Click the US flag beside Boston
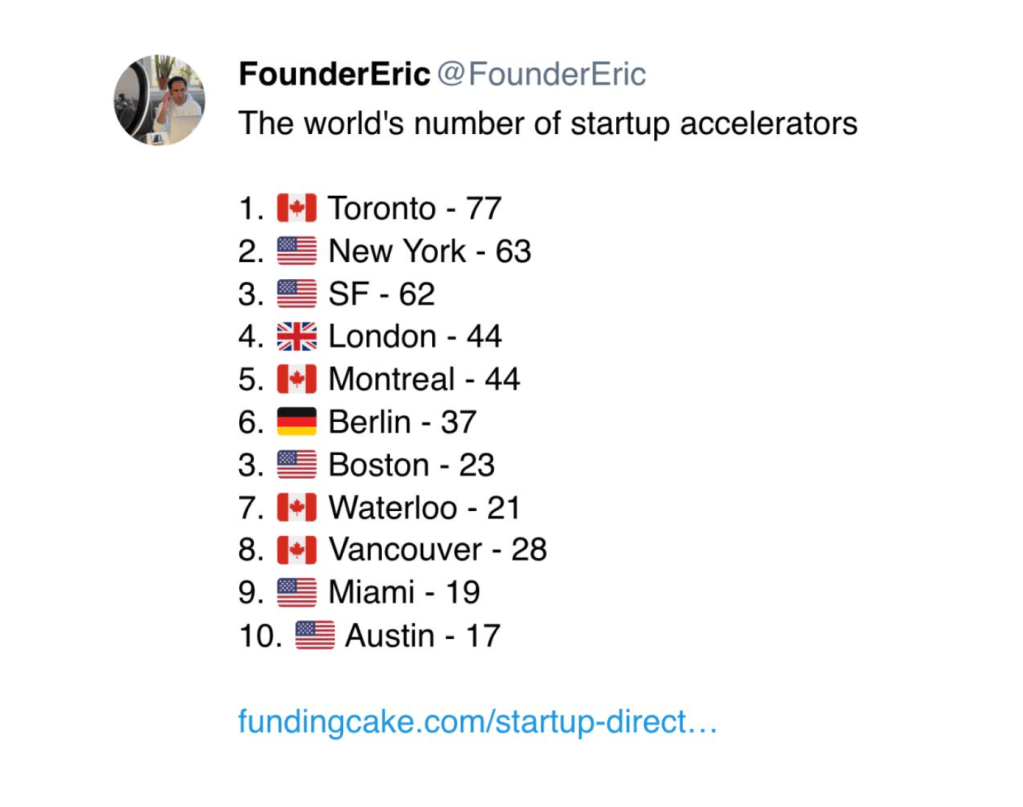Image resolution: width=1023 pixels, height=807 pixels. pyautogui.click(x=296, y=465)
